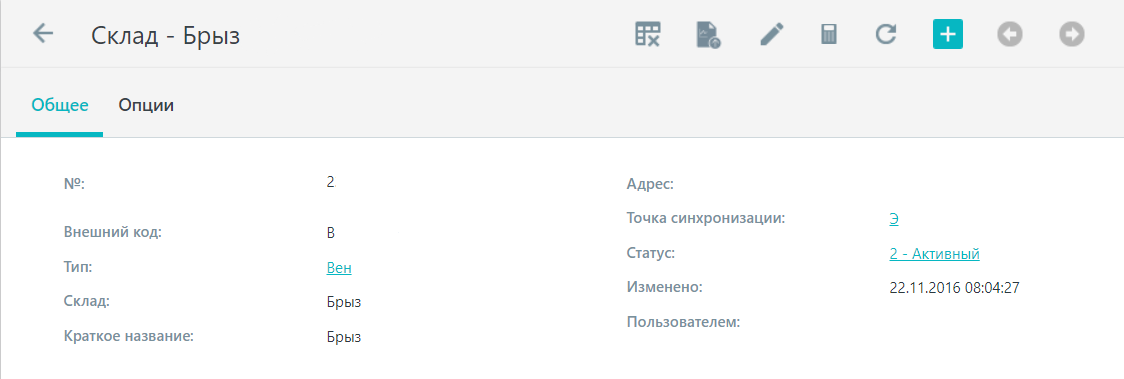Select the Брыз value next to Склад
The image size is (1124, 379).
click(x=343, y=302)
